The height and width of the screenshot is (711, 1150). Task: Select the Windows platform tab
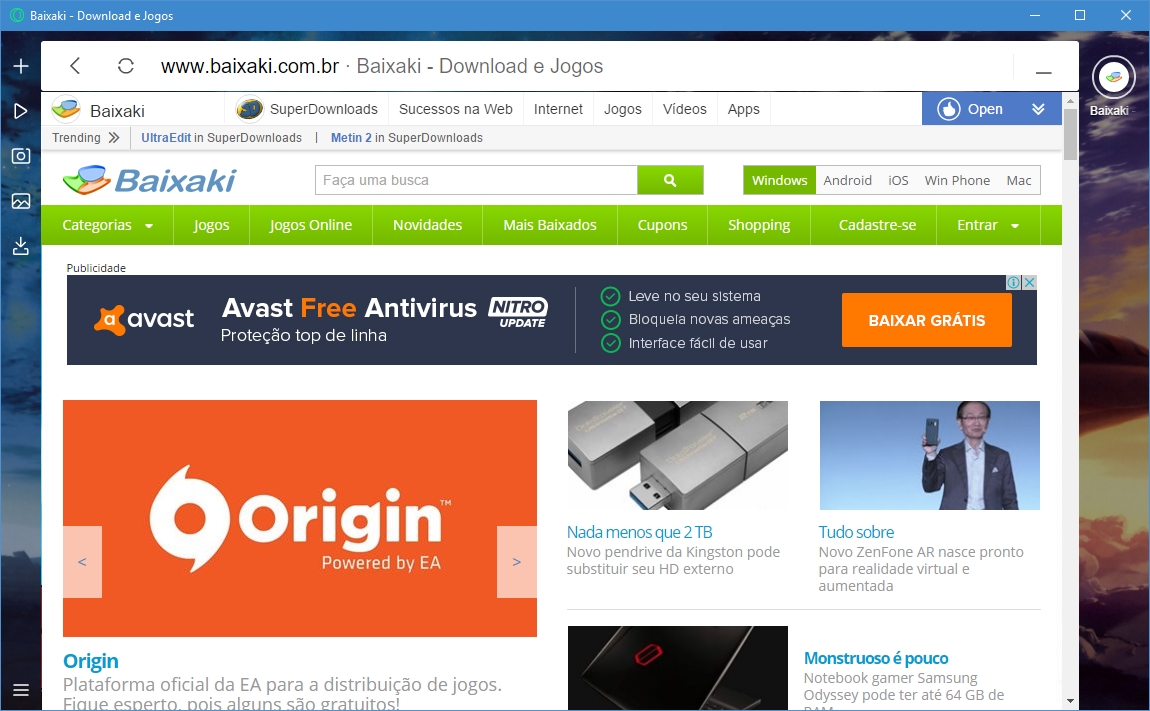tap(779, 180)
